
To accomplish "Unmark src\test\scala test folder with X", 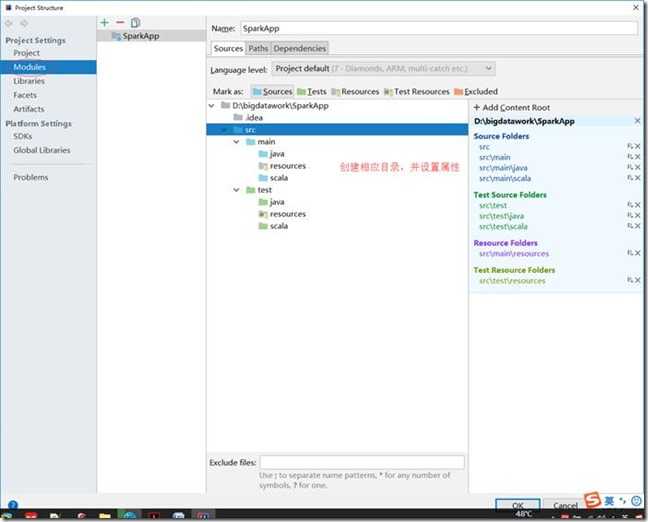I will point(638,226).
